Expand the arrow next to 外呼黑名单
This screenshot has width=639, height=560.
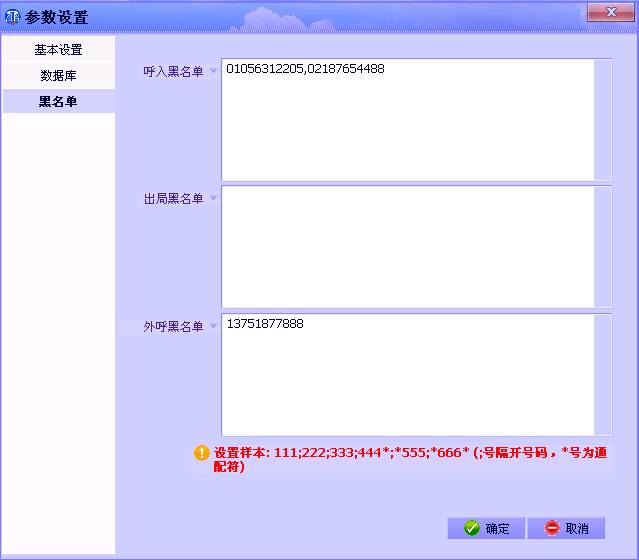[x=212, y=327]
